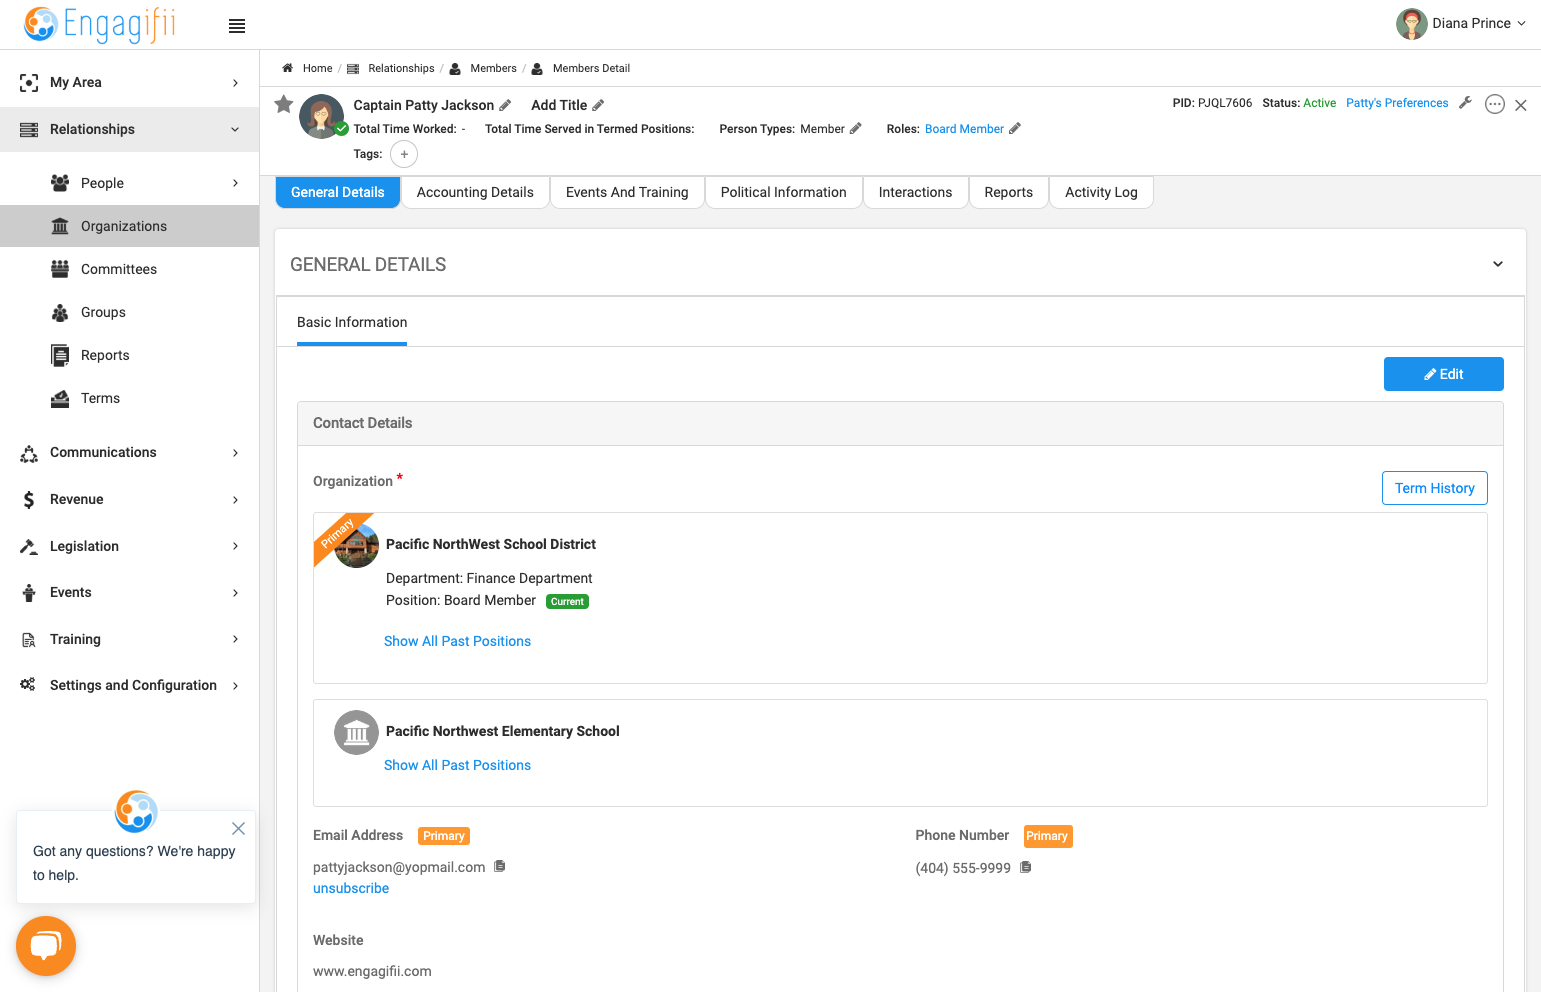
Task: Edit the Captain Patty Jackson name pencil
Action: (505, 105)
